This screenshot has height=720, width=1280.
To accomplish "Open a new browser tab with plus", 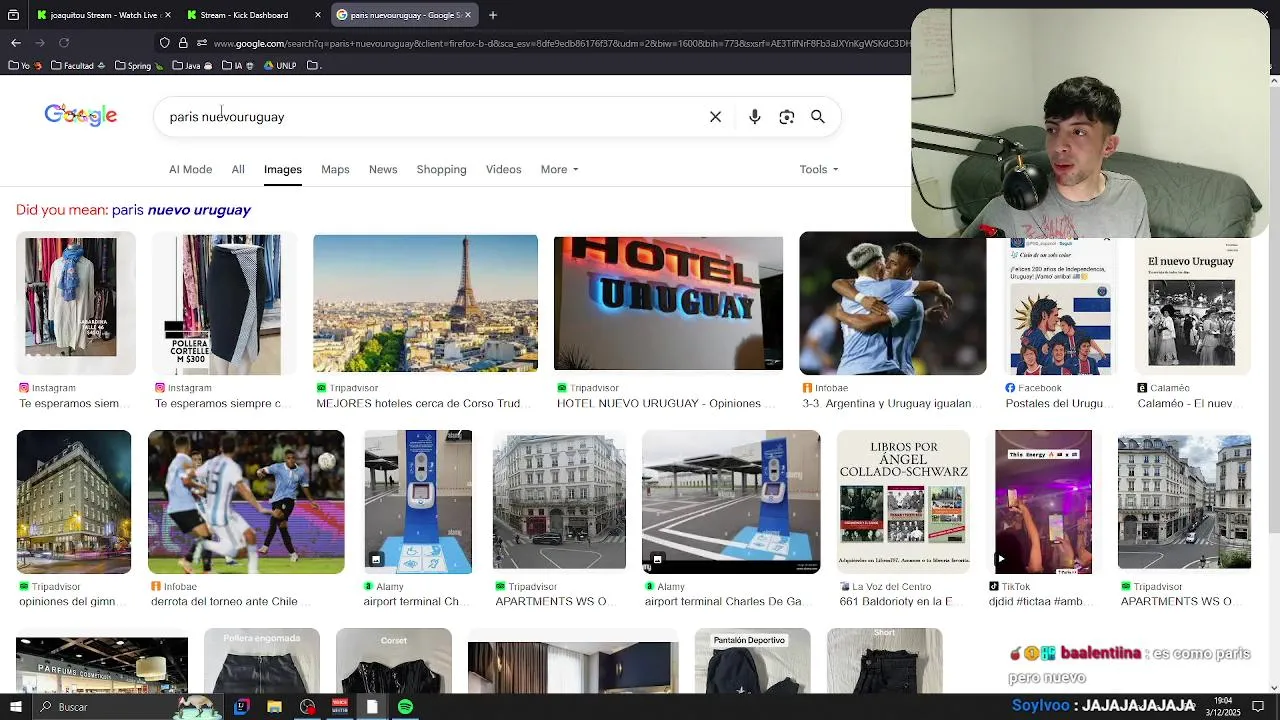I will (493, 15).
